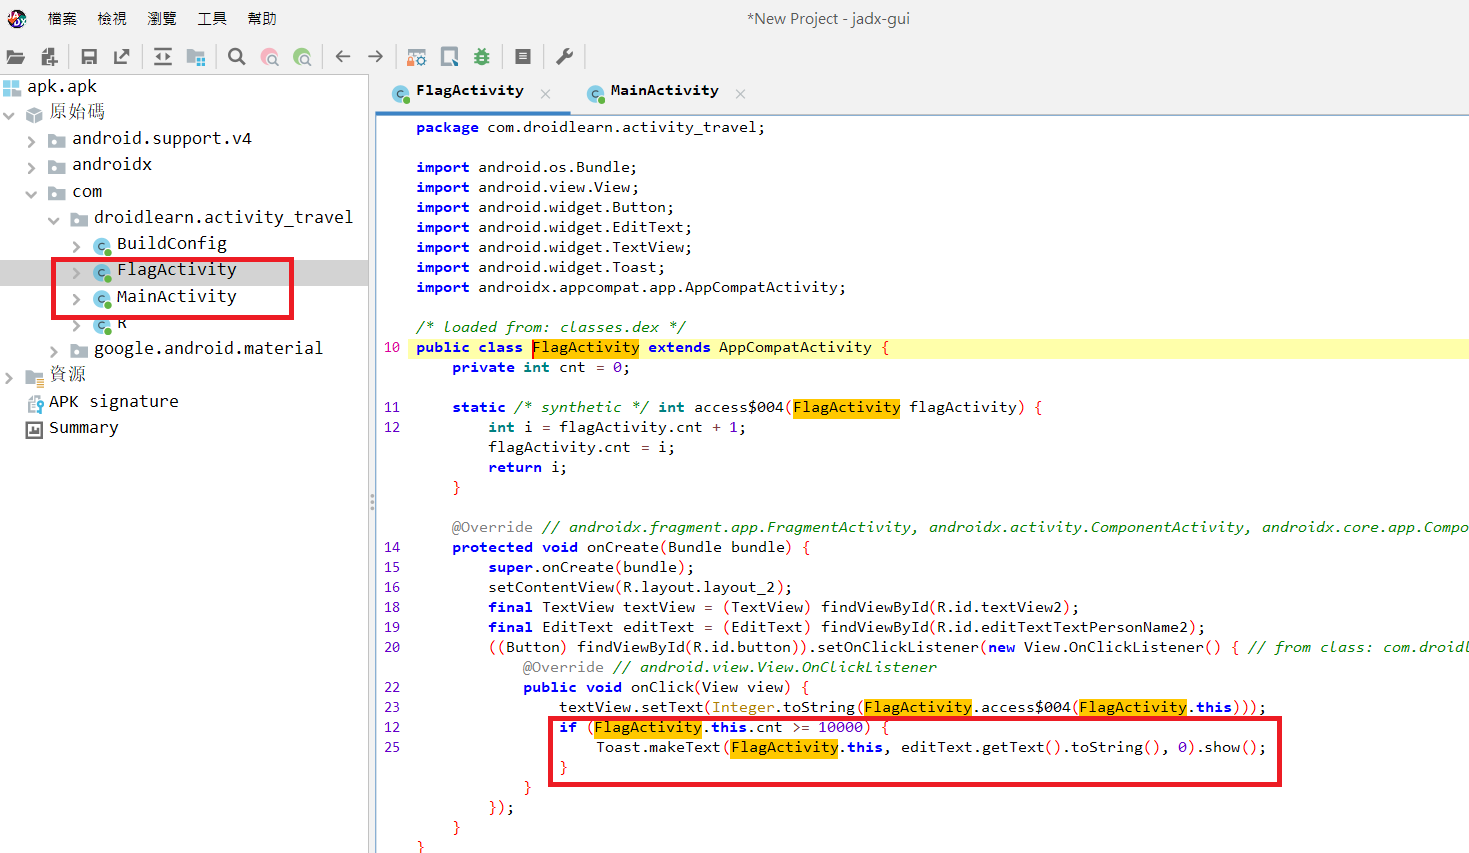Click the 資源 resources folder icon

tap(34, 377)
